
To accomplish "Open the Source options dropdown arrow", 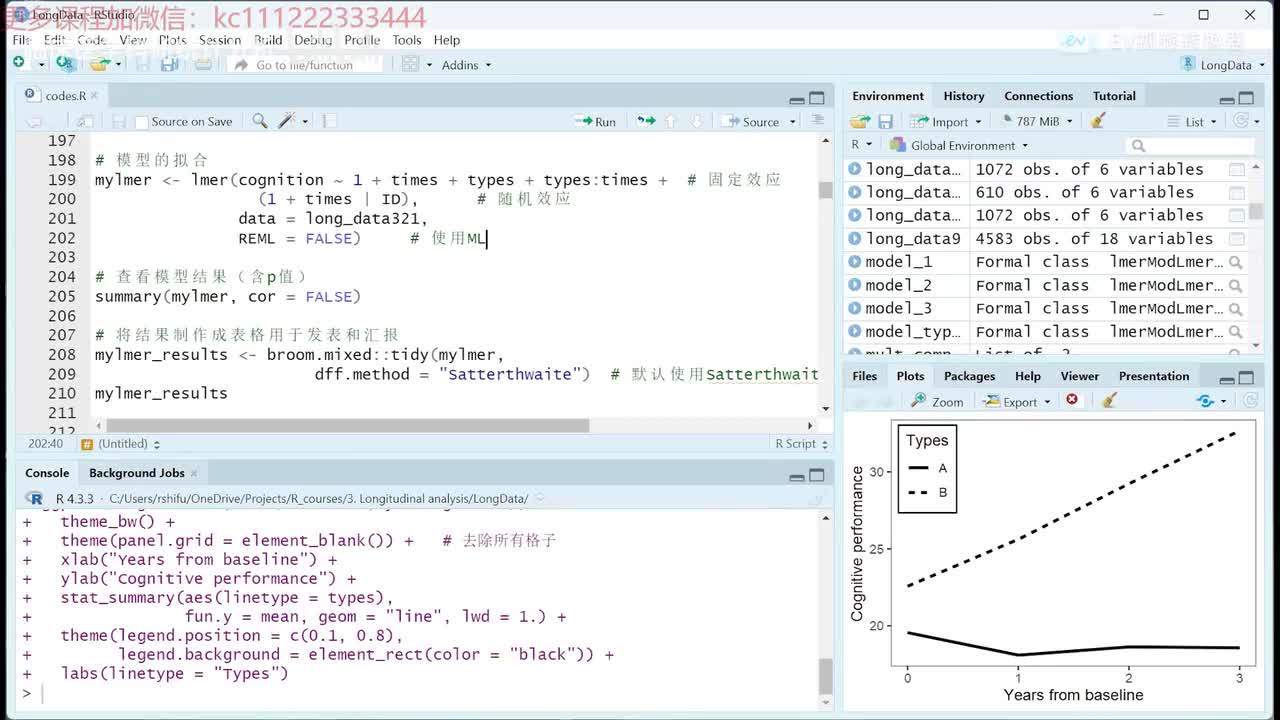I will pos(793,122).
